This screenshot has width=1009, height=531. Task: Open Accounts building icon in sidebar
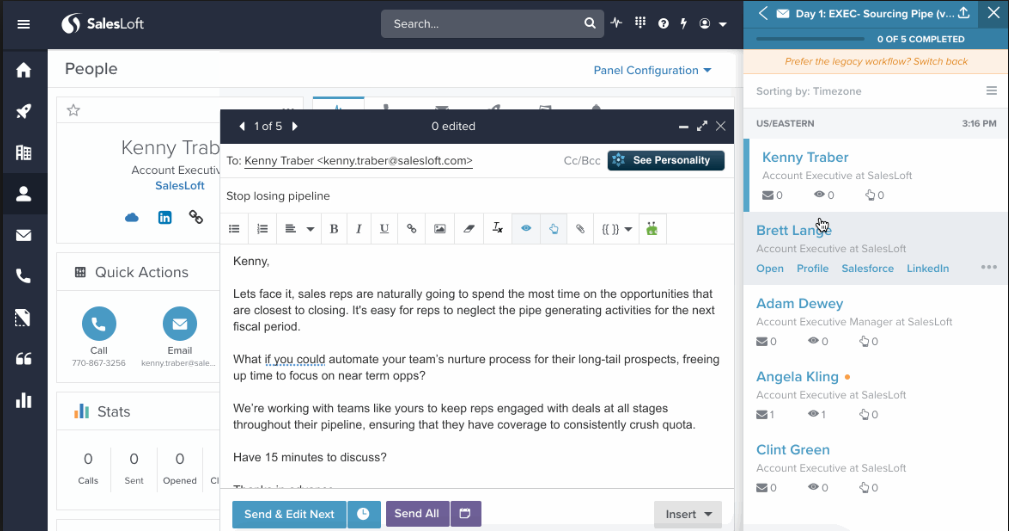(x=23, y=153)
